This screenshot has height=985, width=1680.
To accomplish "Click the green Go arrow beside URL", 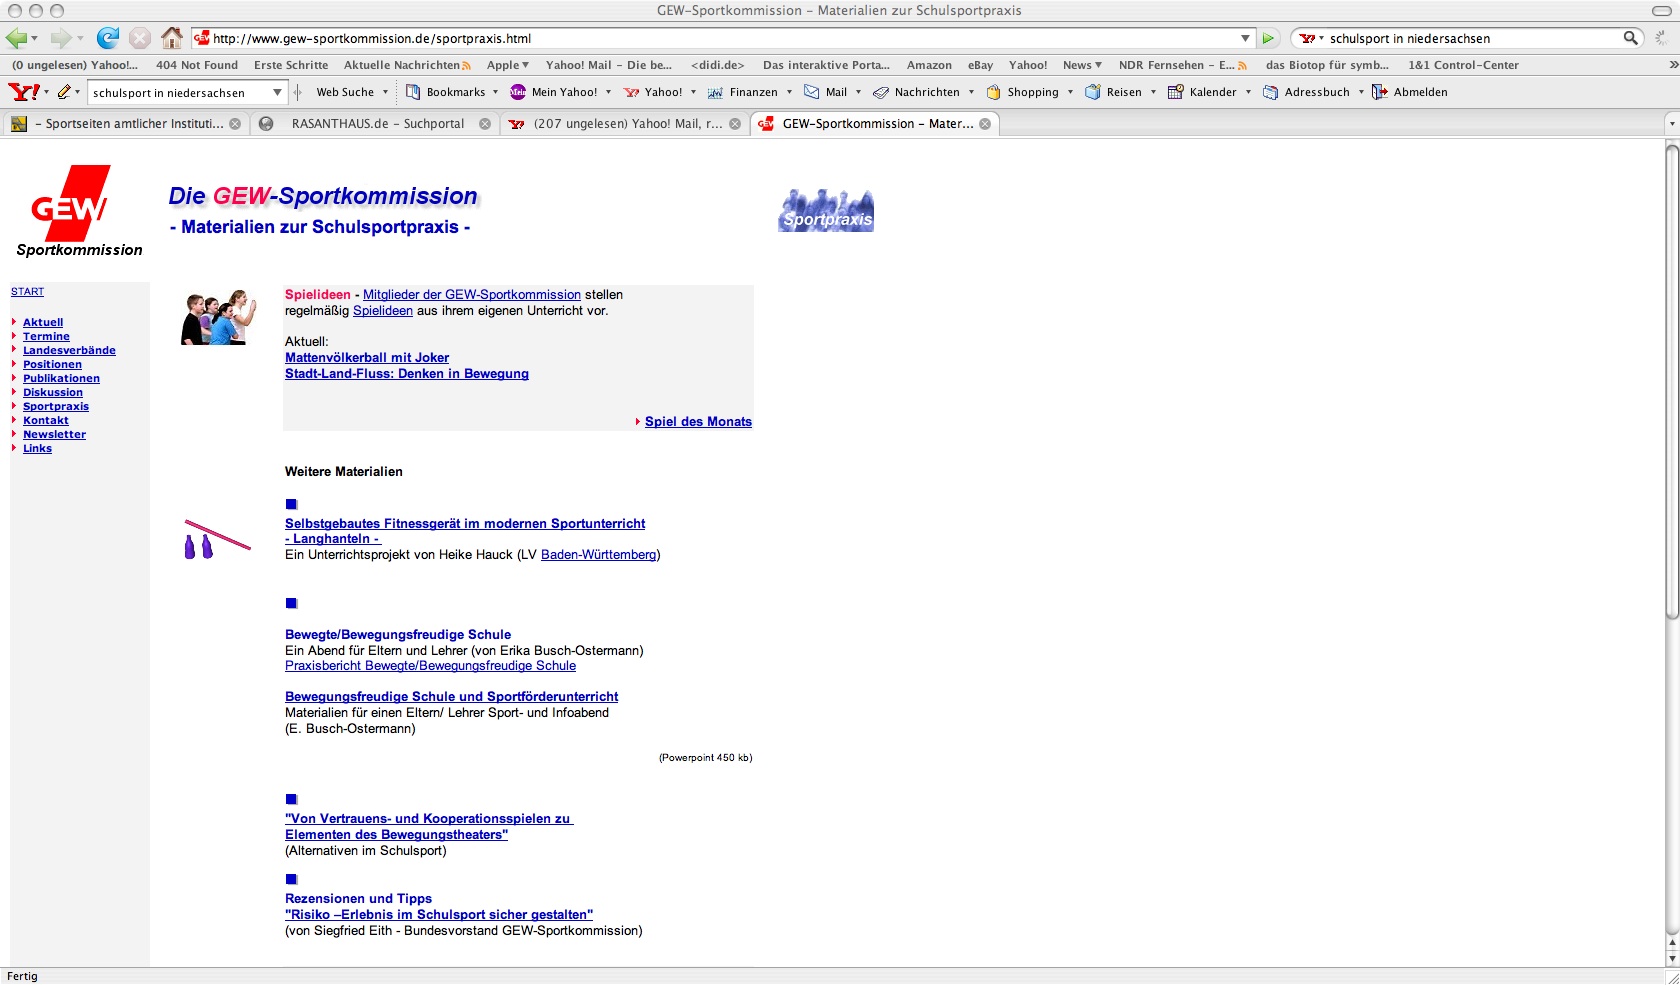I will click(x=1268, y=38).
